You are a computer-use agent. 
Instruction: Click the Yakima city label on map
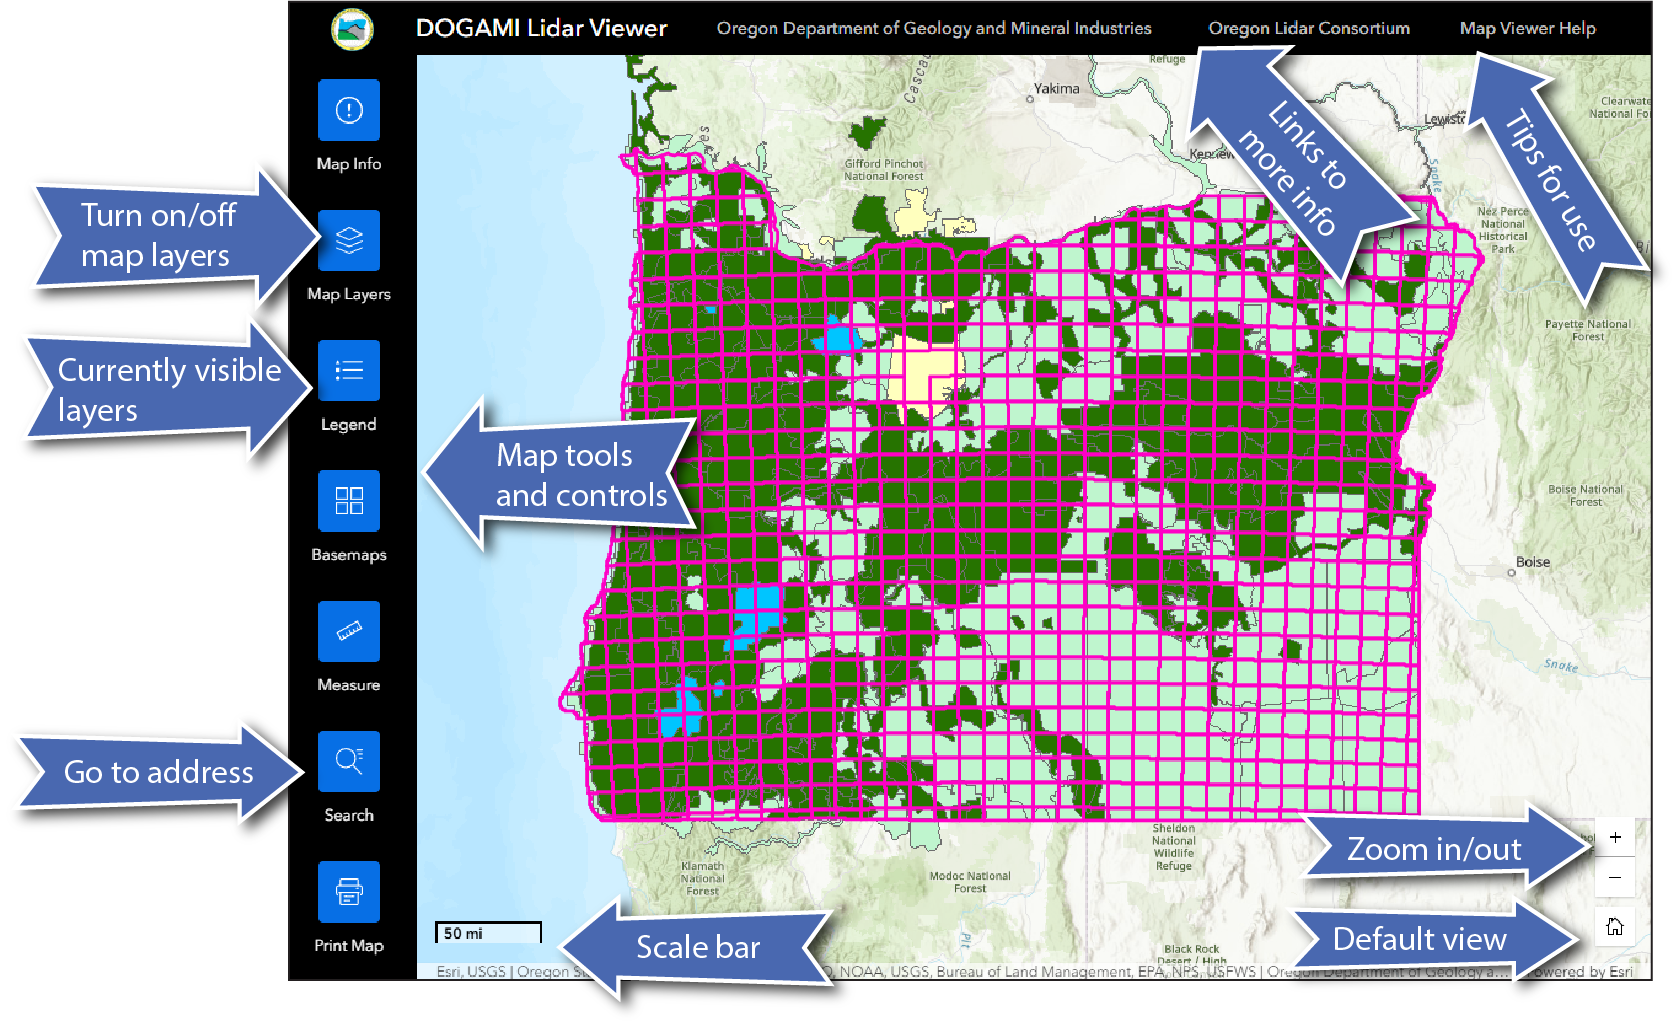tap(1057, 89)
